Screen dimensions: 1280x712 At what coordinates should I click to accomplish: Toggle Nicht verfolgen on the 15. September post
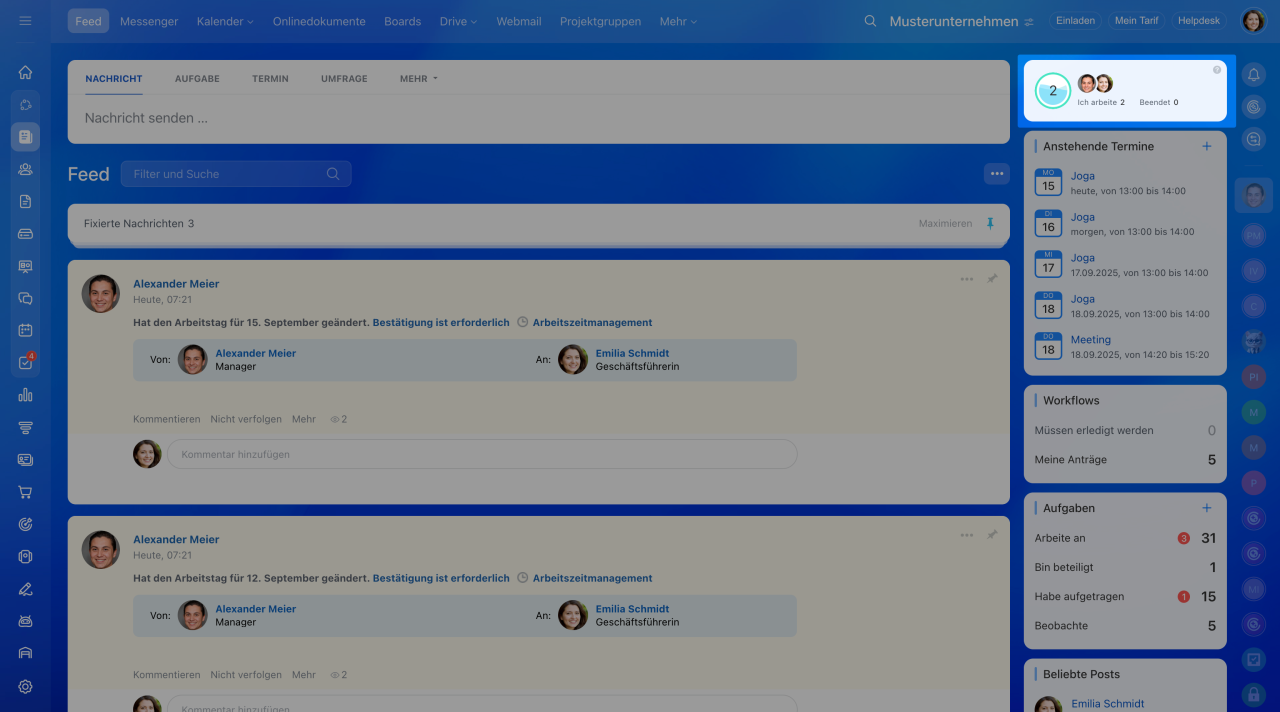click(x=246, y=419)
